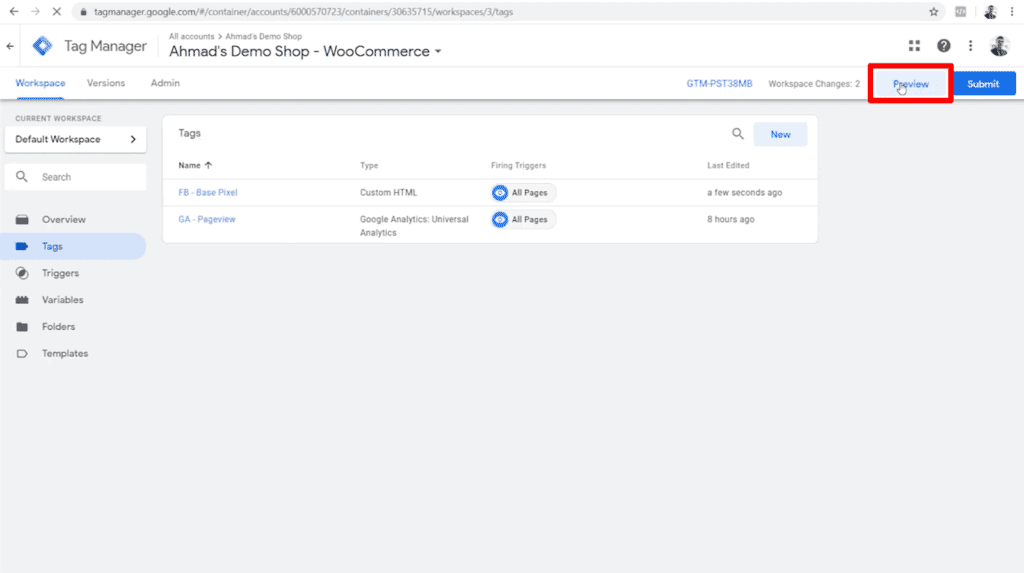Switch to the Admin tab
The height and width of the screenshot is (573, 1024).
[x=165, y=83]
